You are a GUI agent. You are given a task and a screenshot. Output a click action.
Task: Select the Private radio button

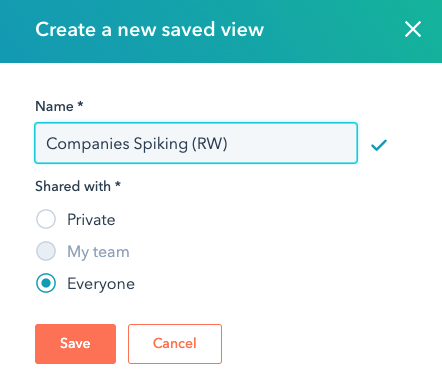click(46, 219)
